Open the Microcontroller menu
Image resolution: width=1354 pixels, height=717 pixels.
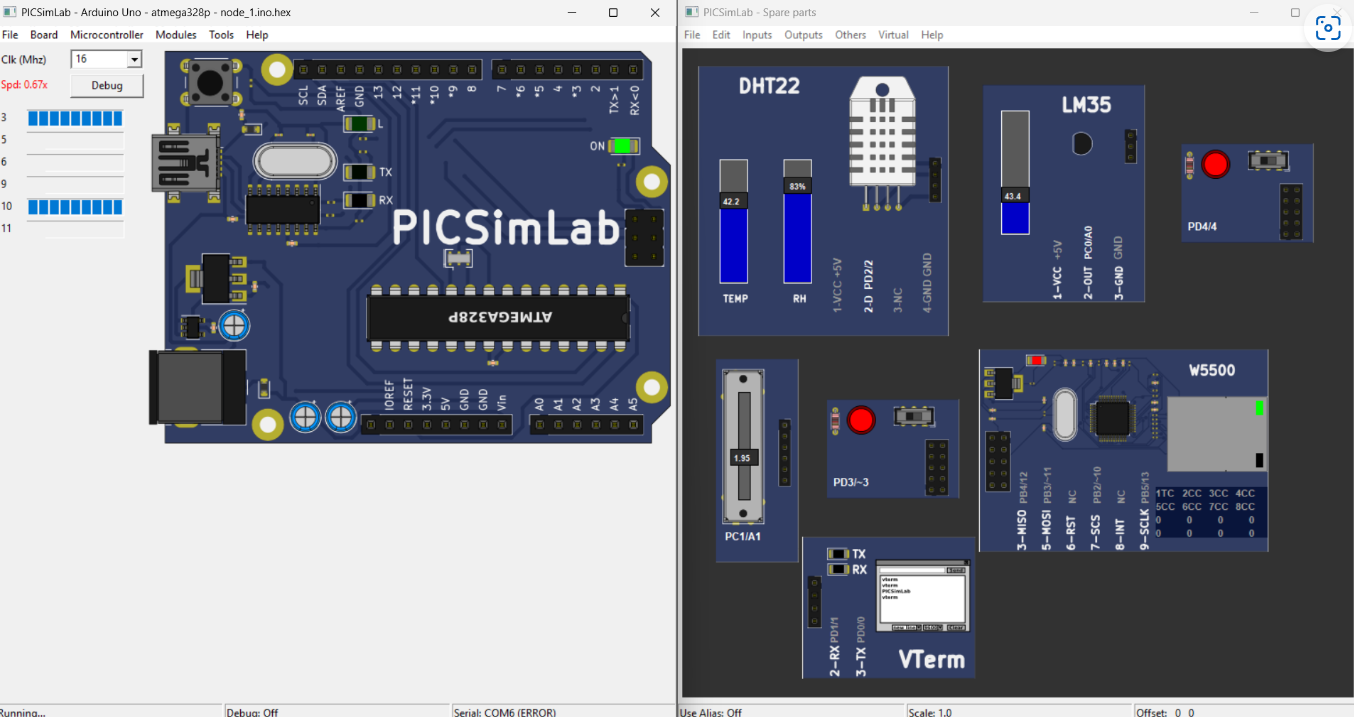107,35
